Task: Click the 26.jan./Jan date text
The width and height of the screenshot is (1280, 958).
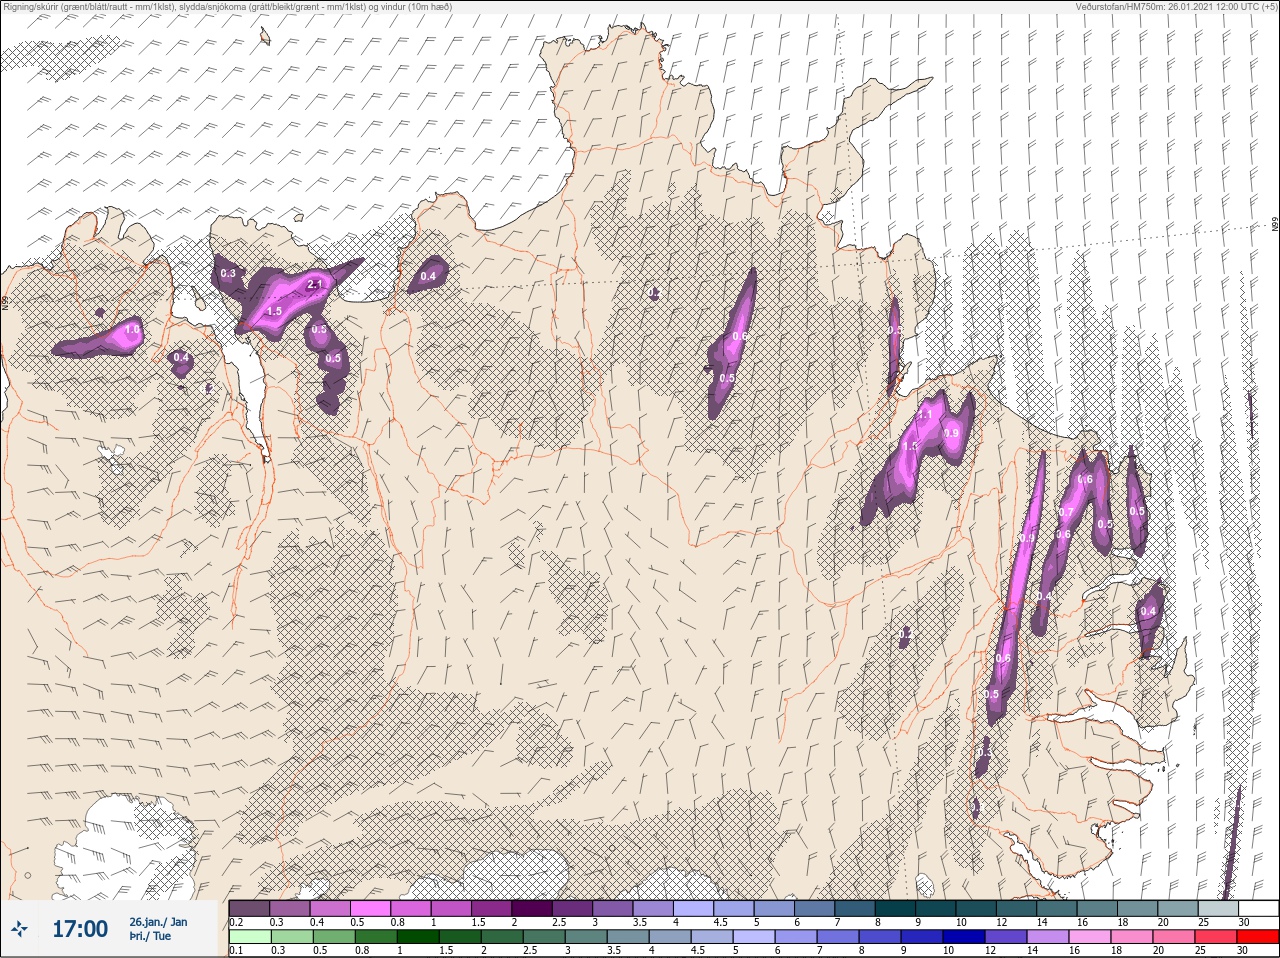Action: [x=158, y=921]
